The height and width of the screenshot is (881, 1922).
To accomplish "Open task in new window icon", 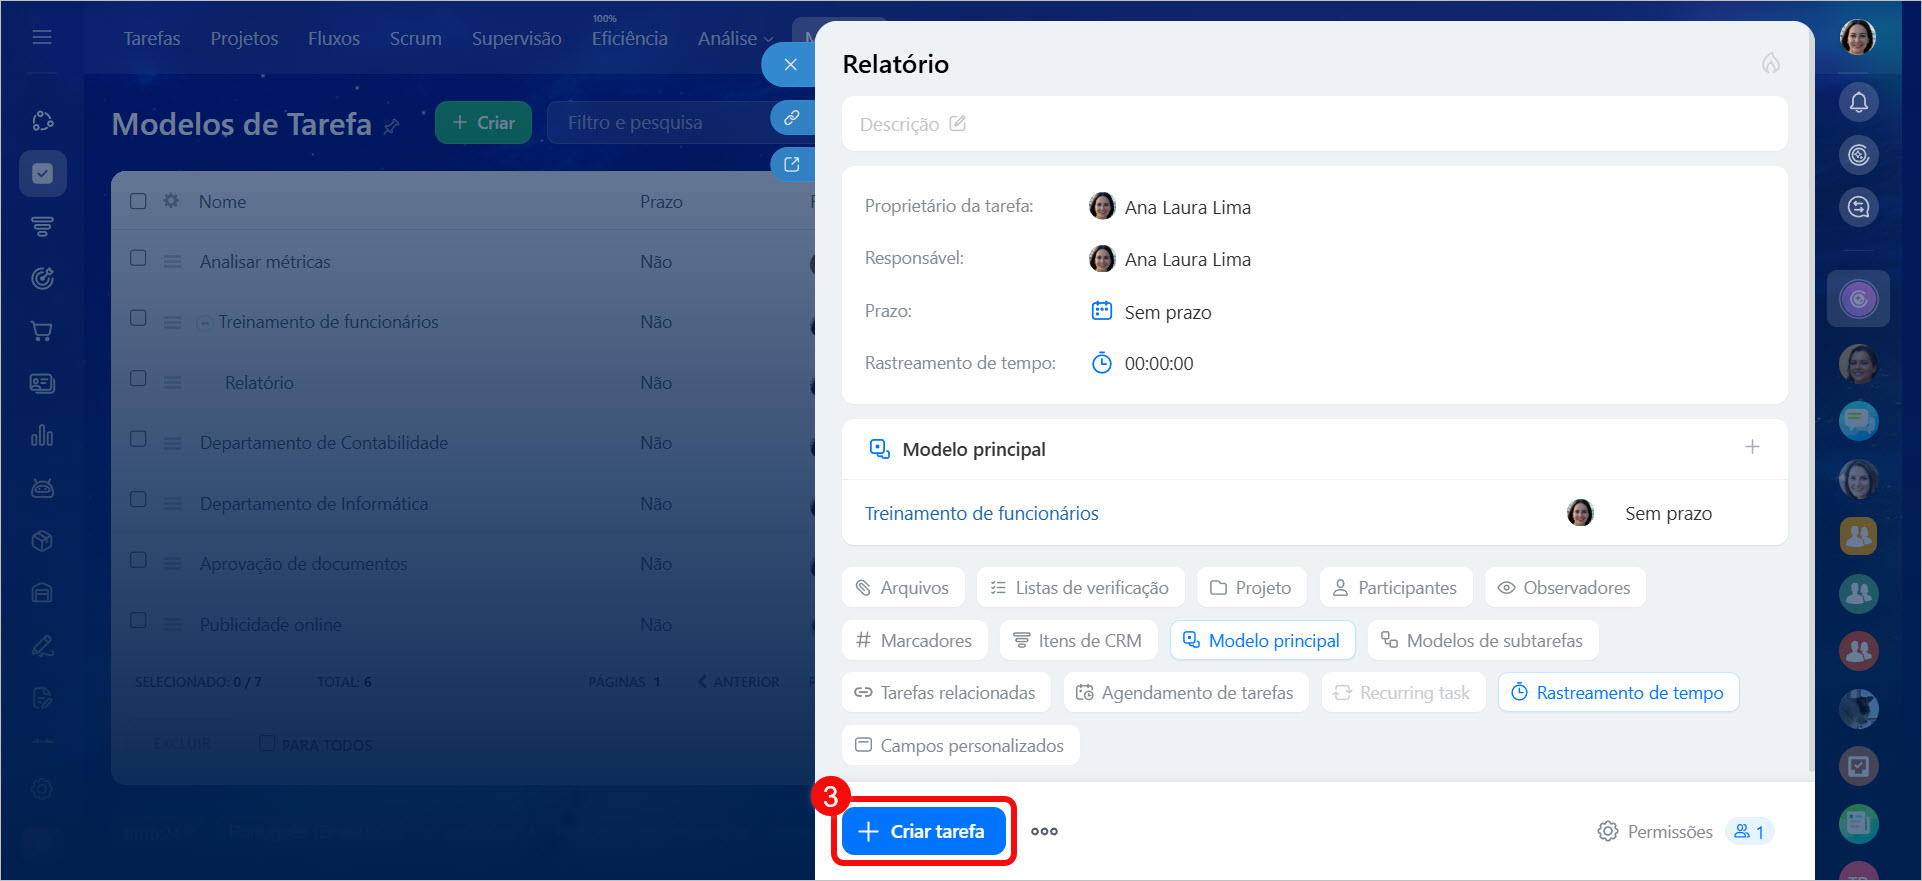I will (x=791, y=165).
